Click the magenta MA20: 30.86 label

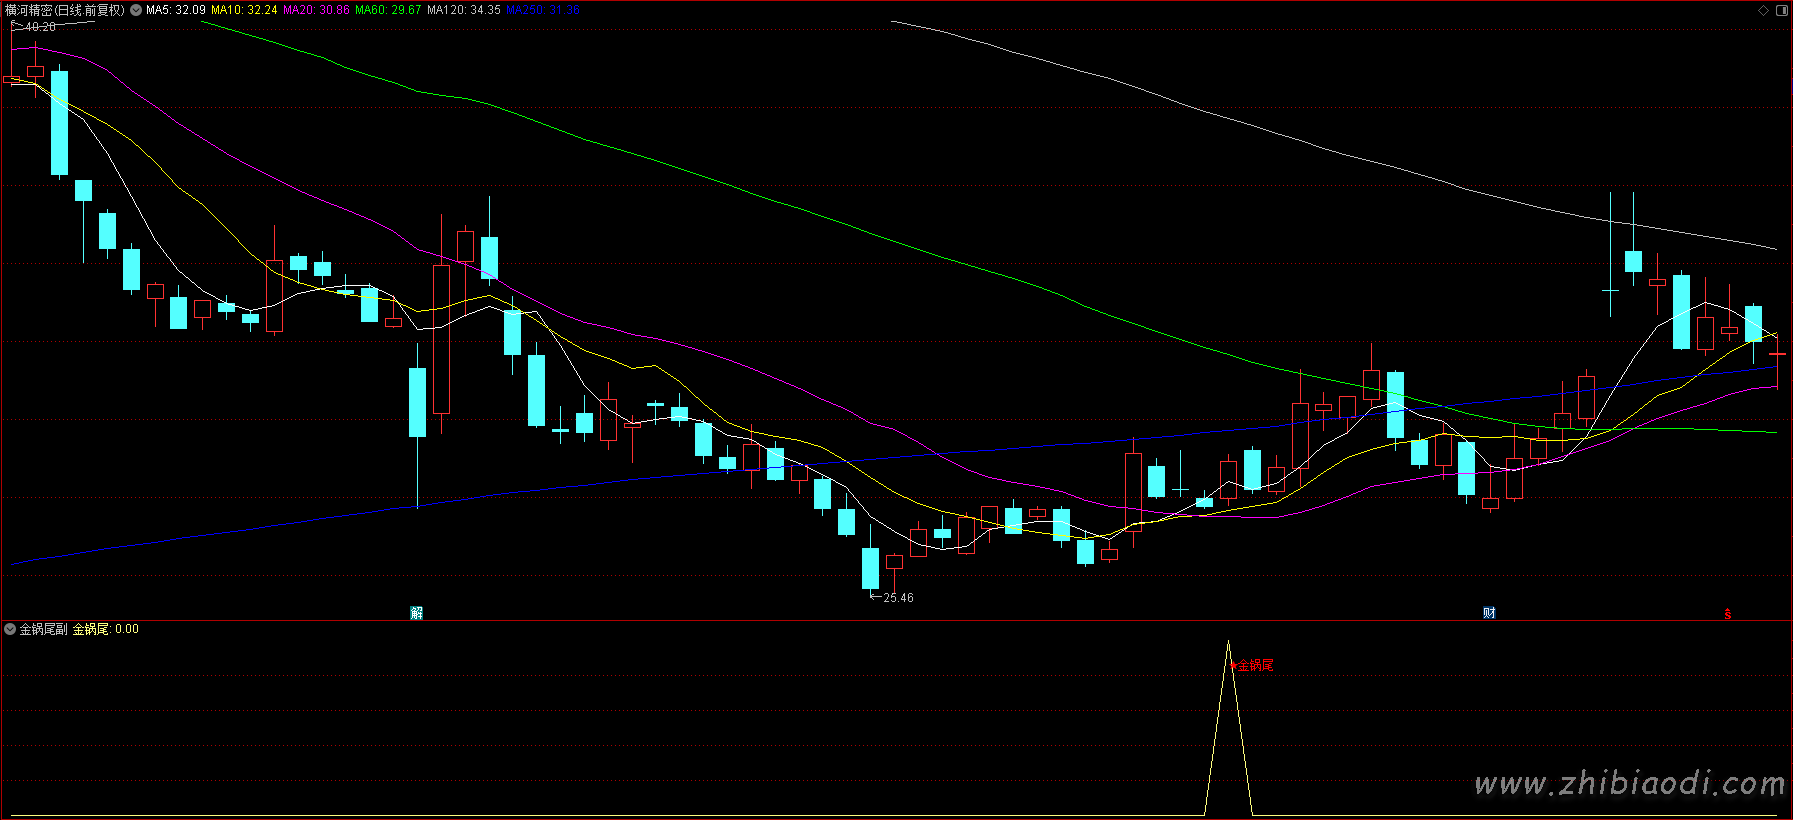[x=317, y=10]
